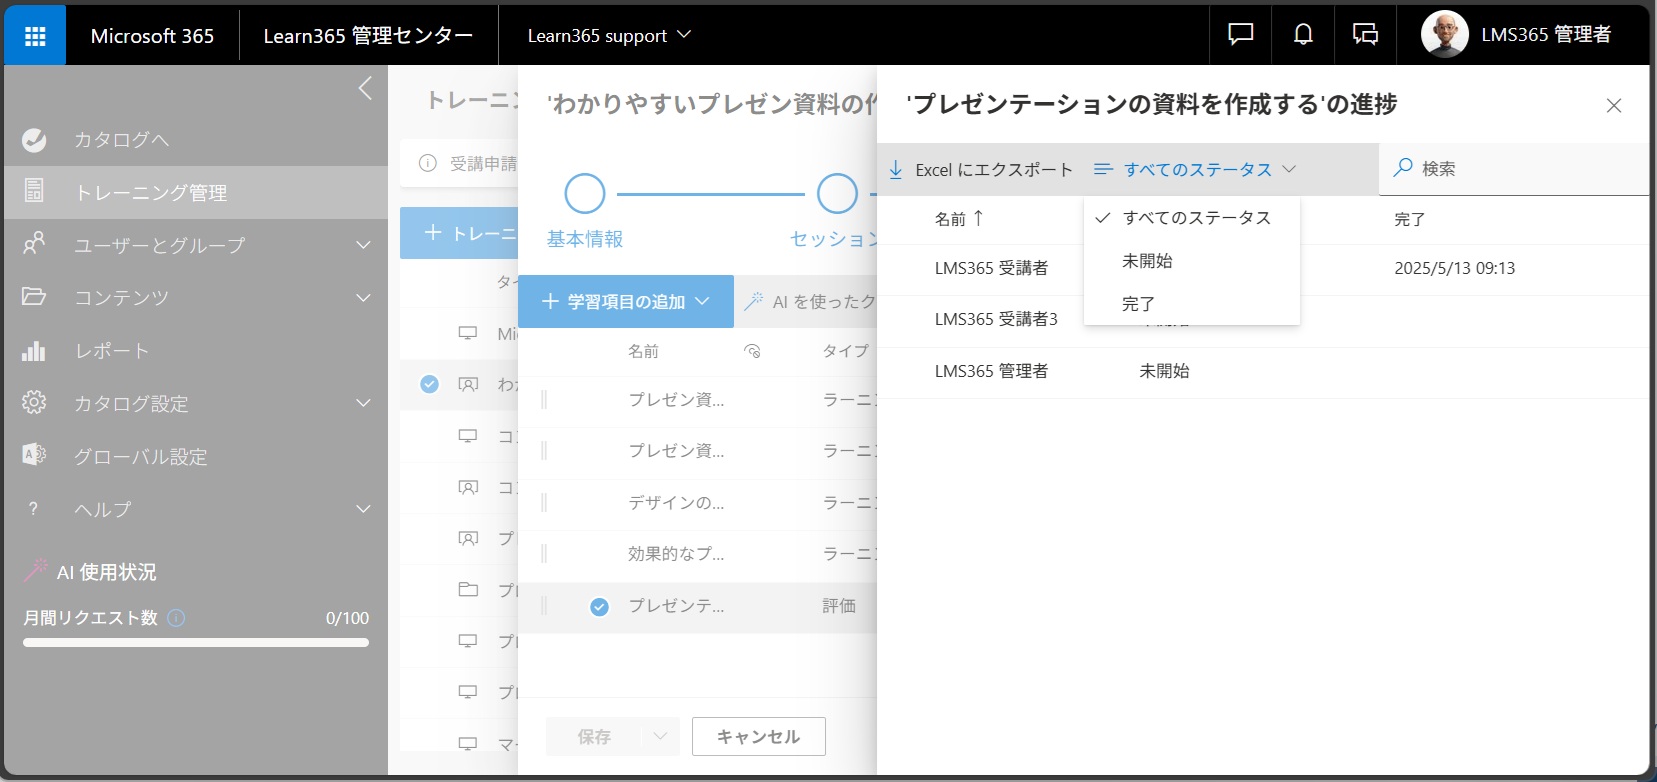This screenshot has width=1657, height=782.
Task: Click 学習項目の追加 button
Action: pos(626,301)
